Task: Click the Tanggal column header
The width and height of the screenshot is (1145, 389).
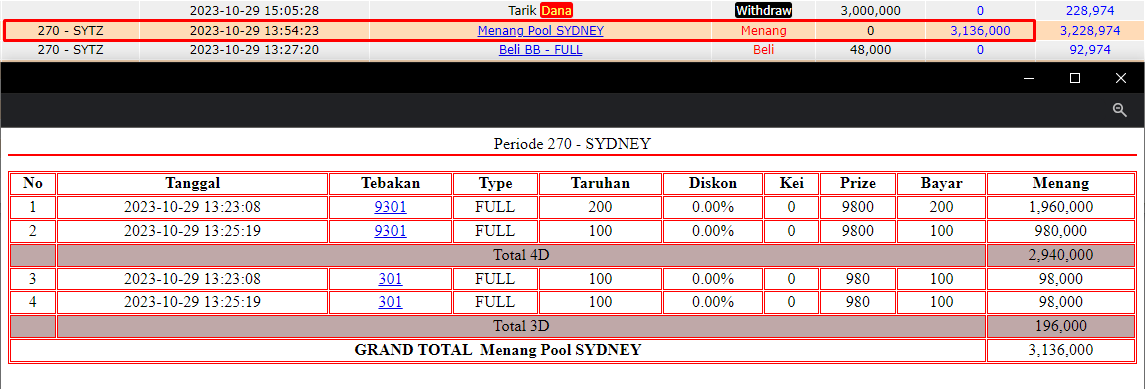Action: tap(193, 183)
